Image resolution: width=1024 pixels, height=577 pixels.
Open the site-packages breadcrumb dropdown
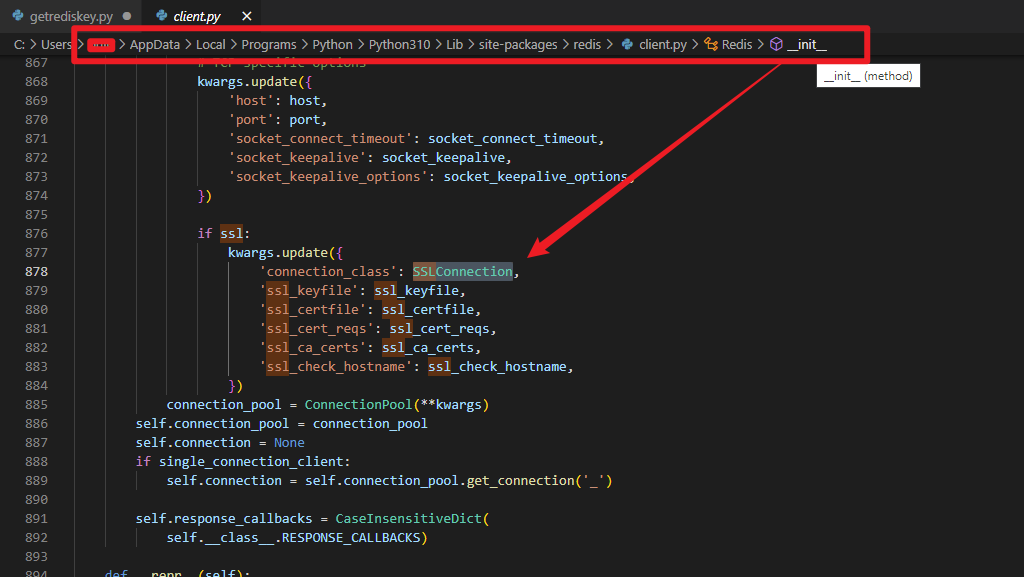point(517,44)
